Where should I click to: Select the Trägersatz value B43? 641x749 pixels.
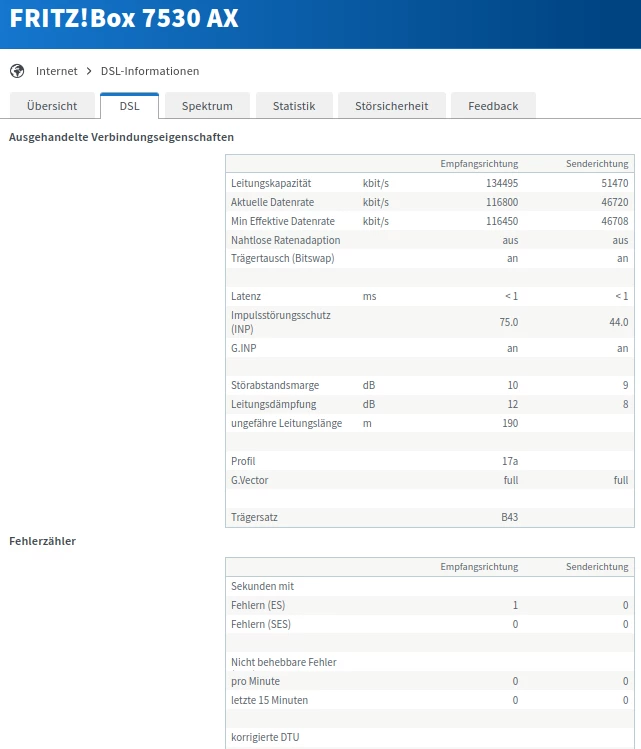pos(510,517)
